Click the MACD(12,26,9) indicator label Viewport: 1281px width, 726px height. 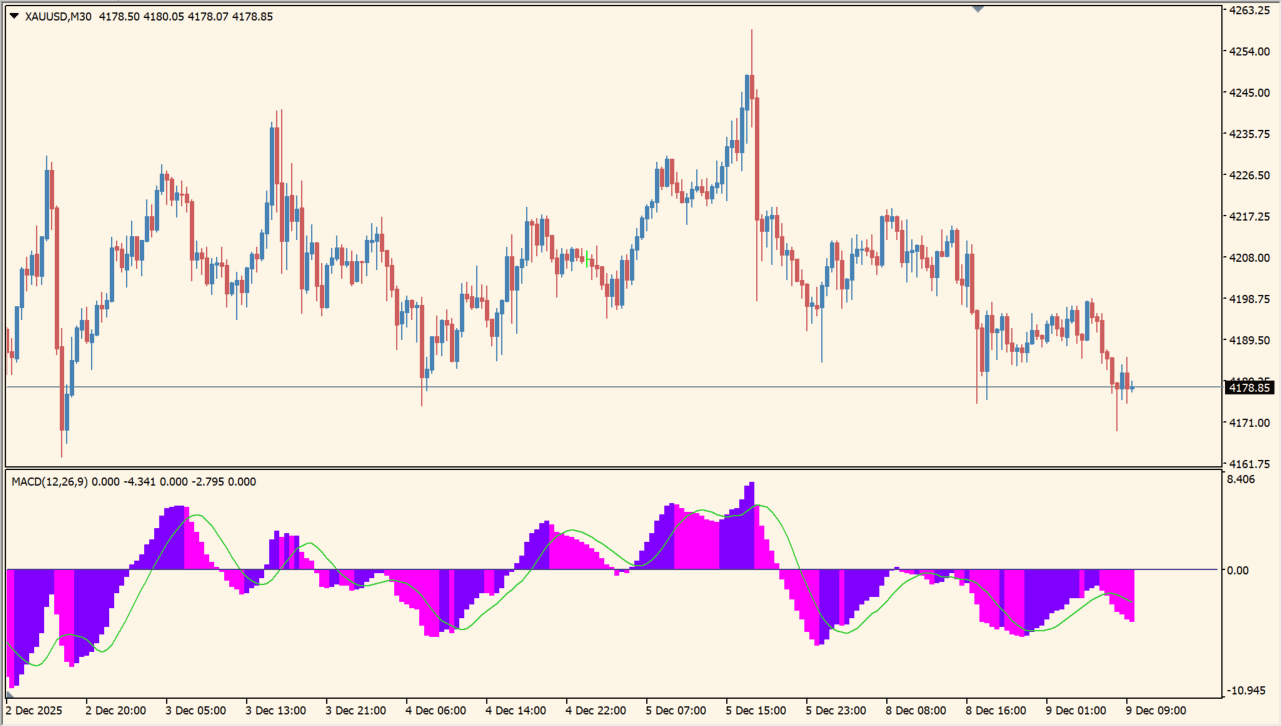tap(50, 482)
